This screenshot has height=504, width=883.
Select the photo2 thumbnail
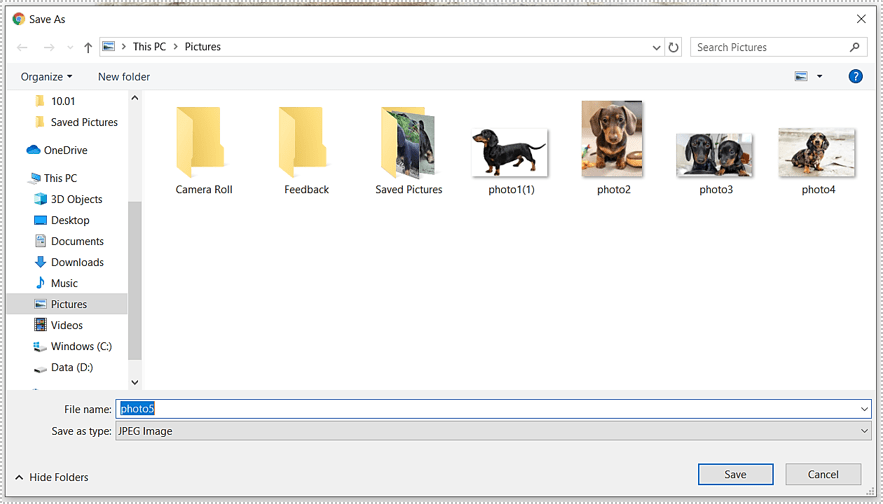pos(613,146)
